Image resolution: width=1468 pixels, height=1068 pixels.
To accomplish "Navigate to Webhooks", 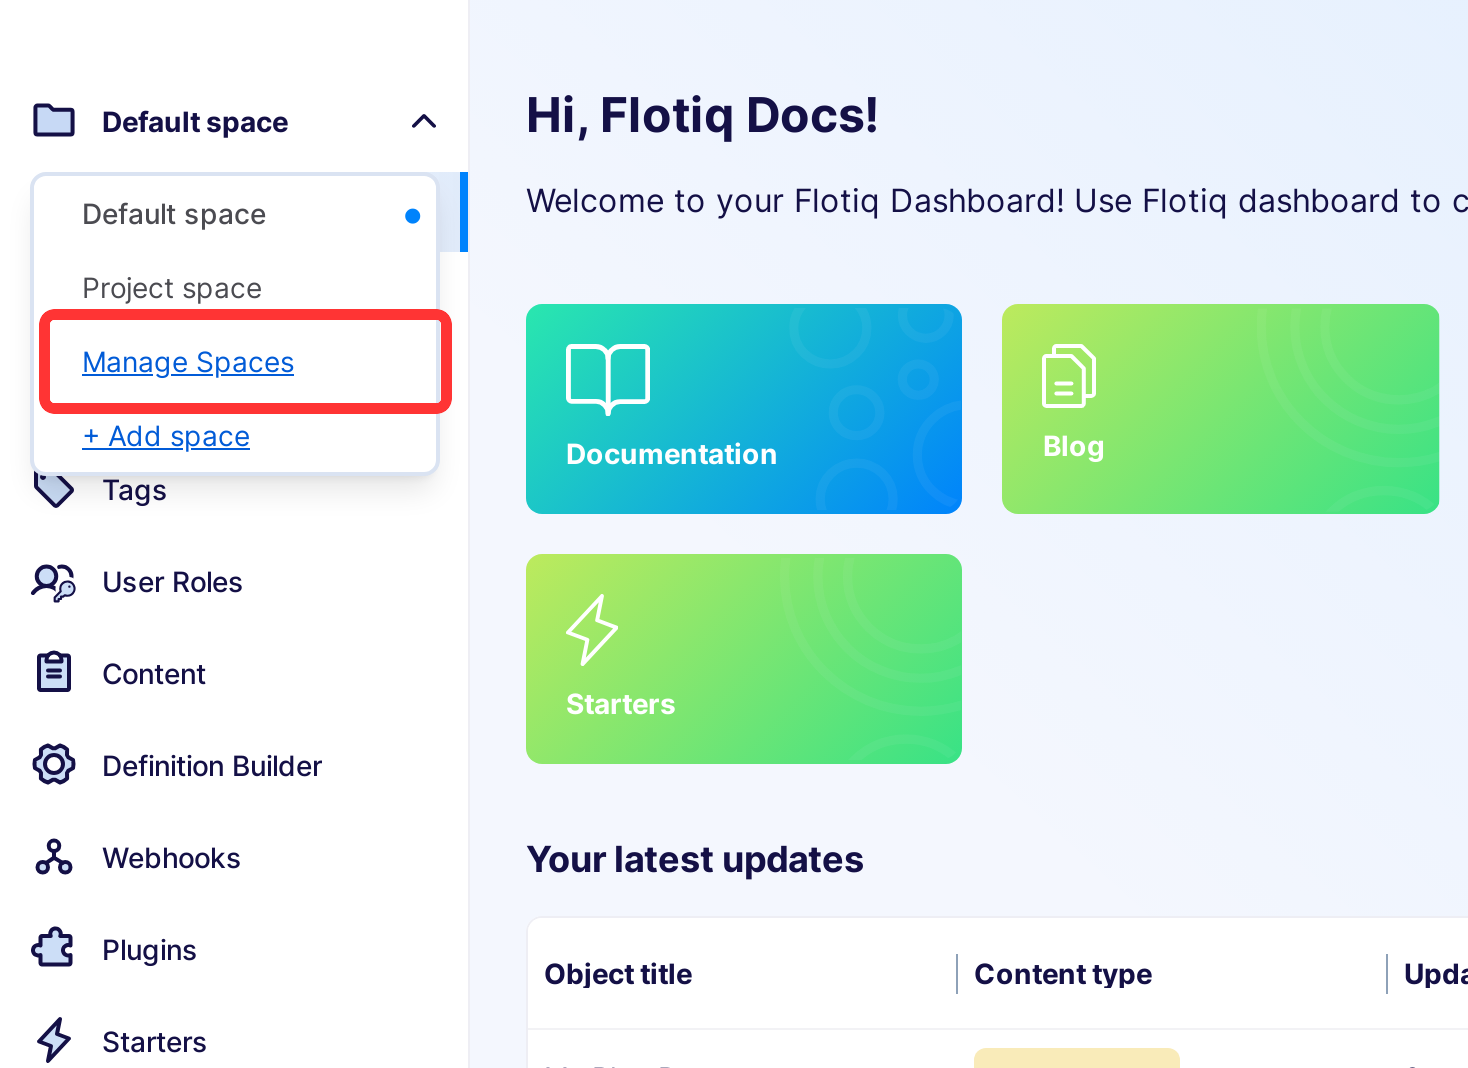I will pyautogui.click(x=171, y=859).
